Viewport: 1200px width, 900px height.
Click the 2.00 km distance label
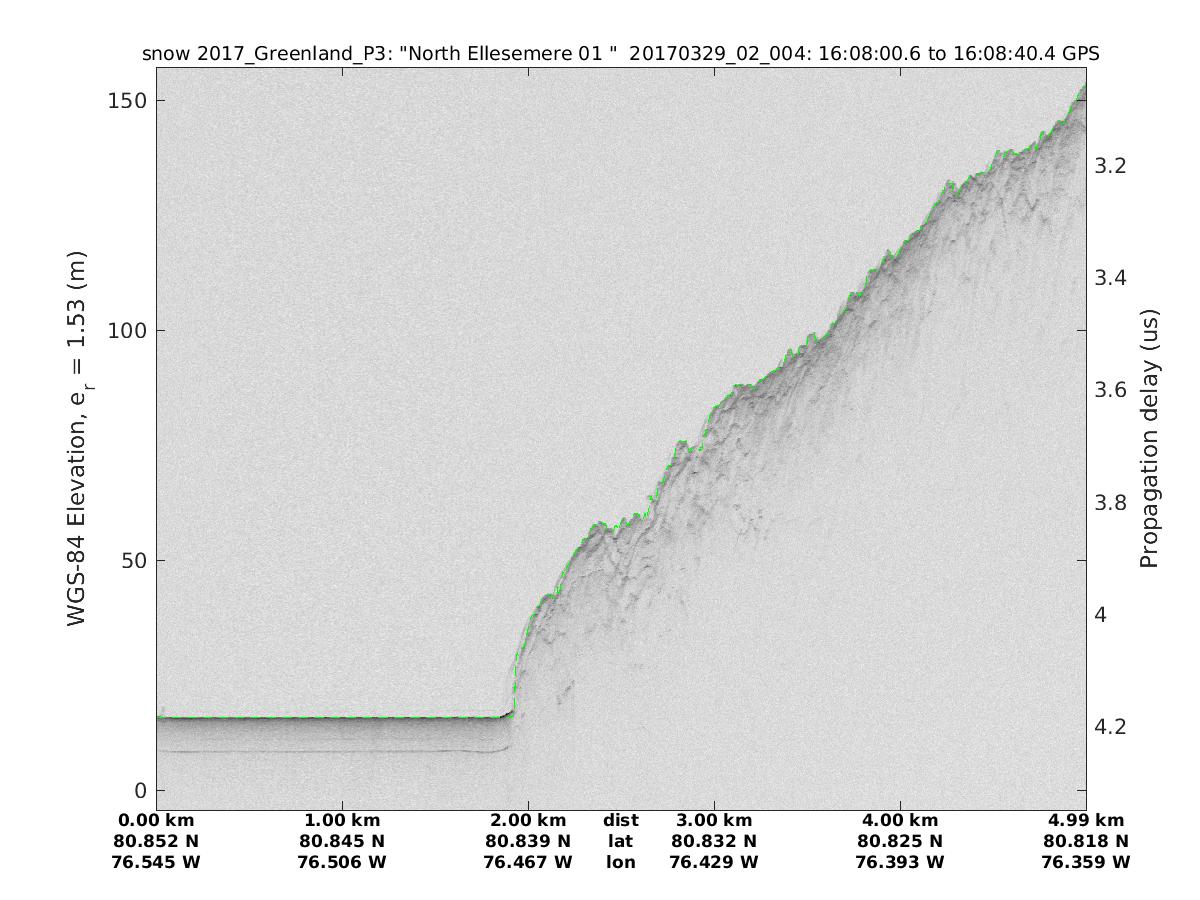coord(527,821)
